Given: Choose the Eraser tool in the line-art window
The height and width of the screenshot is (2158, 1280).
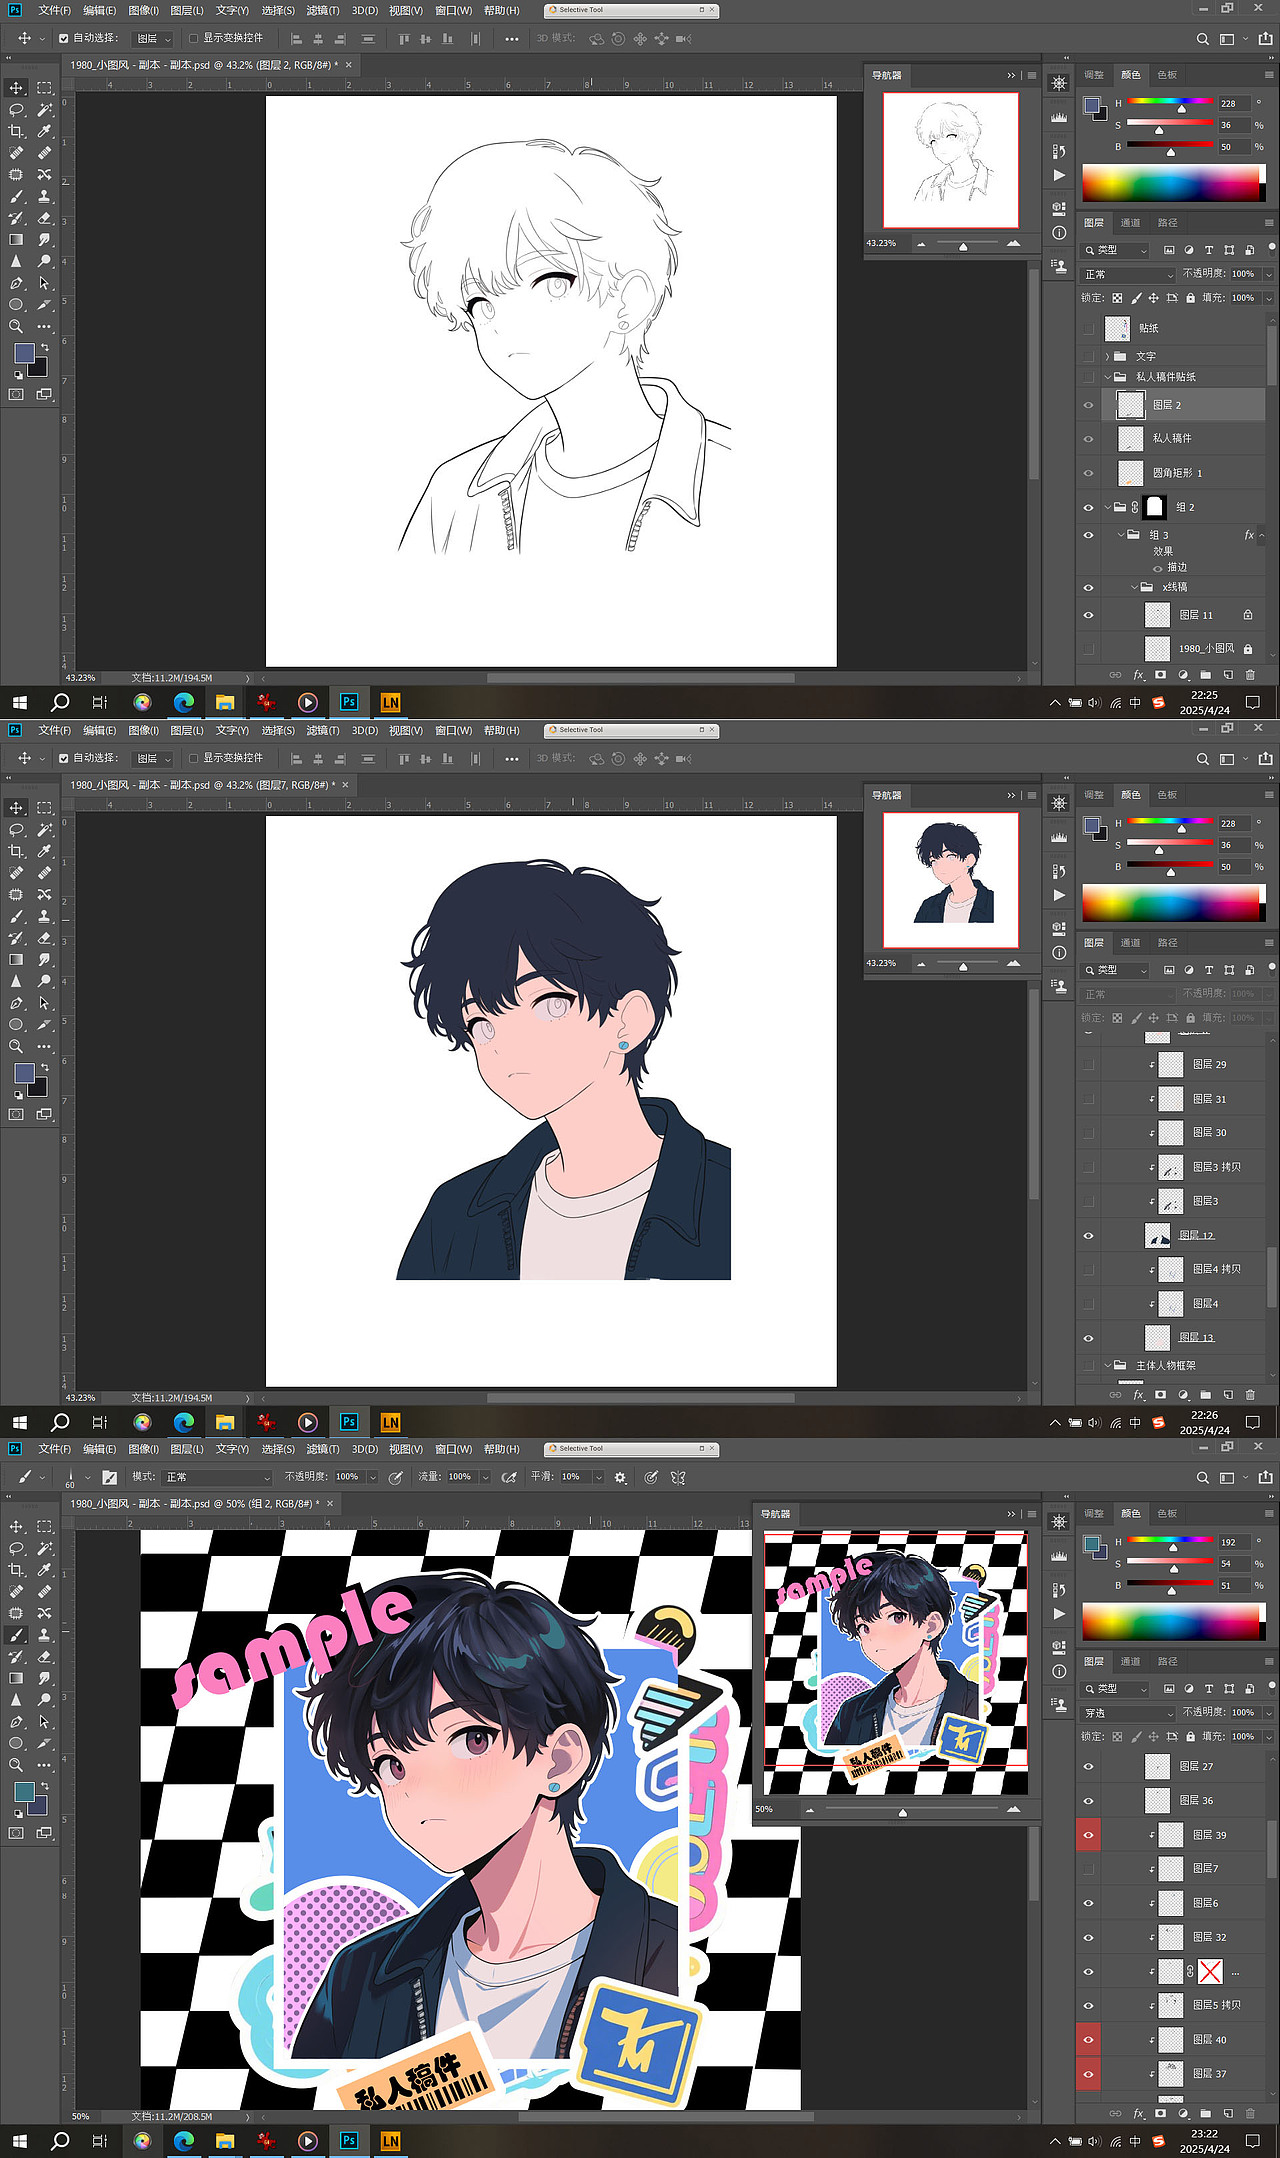Looking at the screenshot, I should click(x=44, y=218).
